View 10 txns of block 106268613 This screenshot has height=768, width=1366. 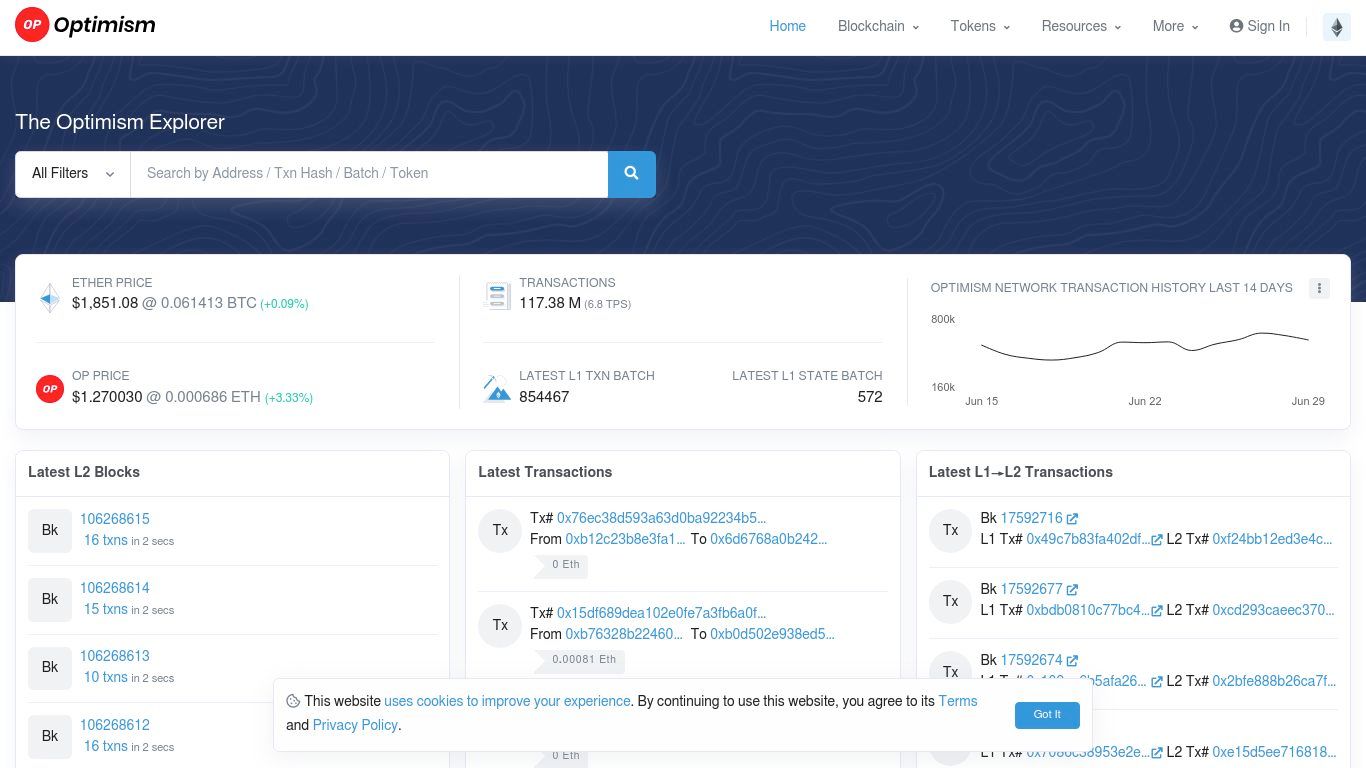pos(105,678)
